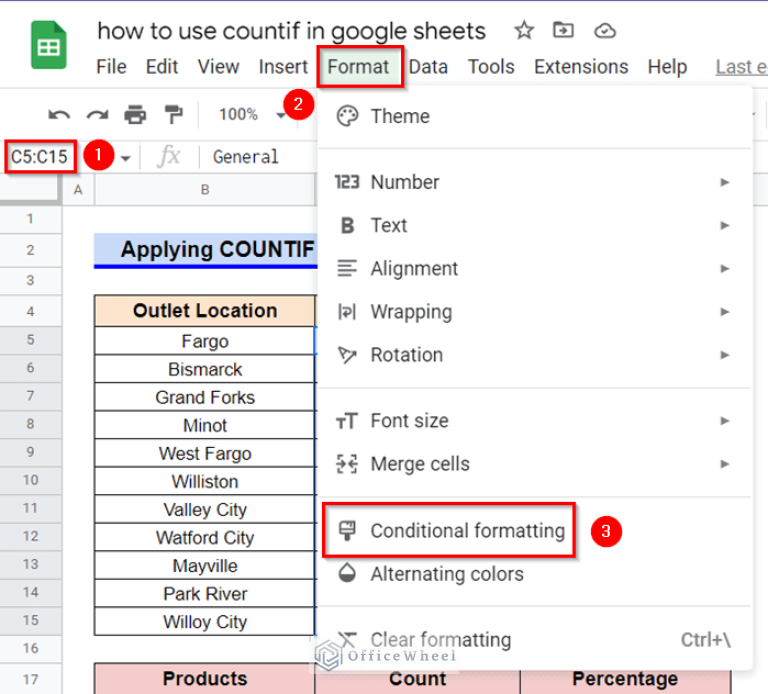Select the Fargo cell

(x=204, y=341)
